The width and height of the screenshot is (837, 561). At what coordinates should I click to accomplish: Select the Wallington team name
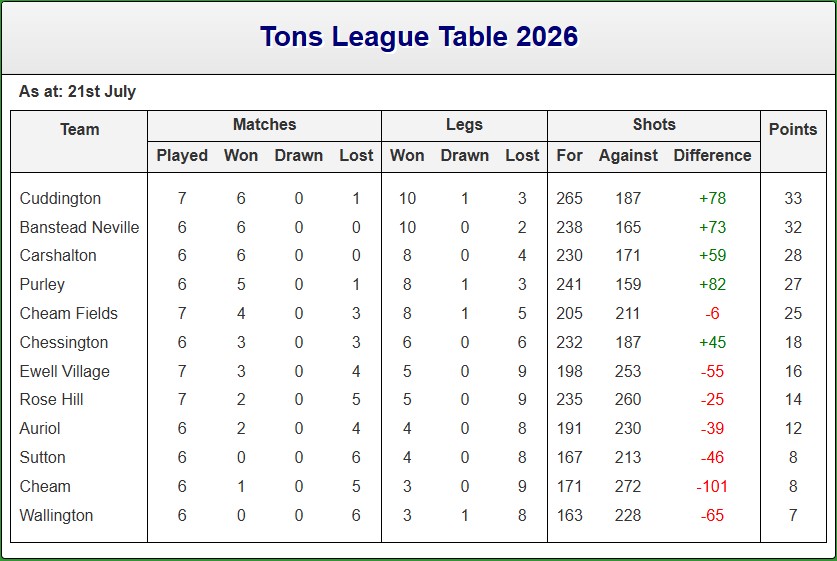pos(56,516)
